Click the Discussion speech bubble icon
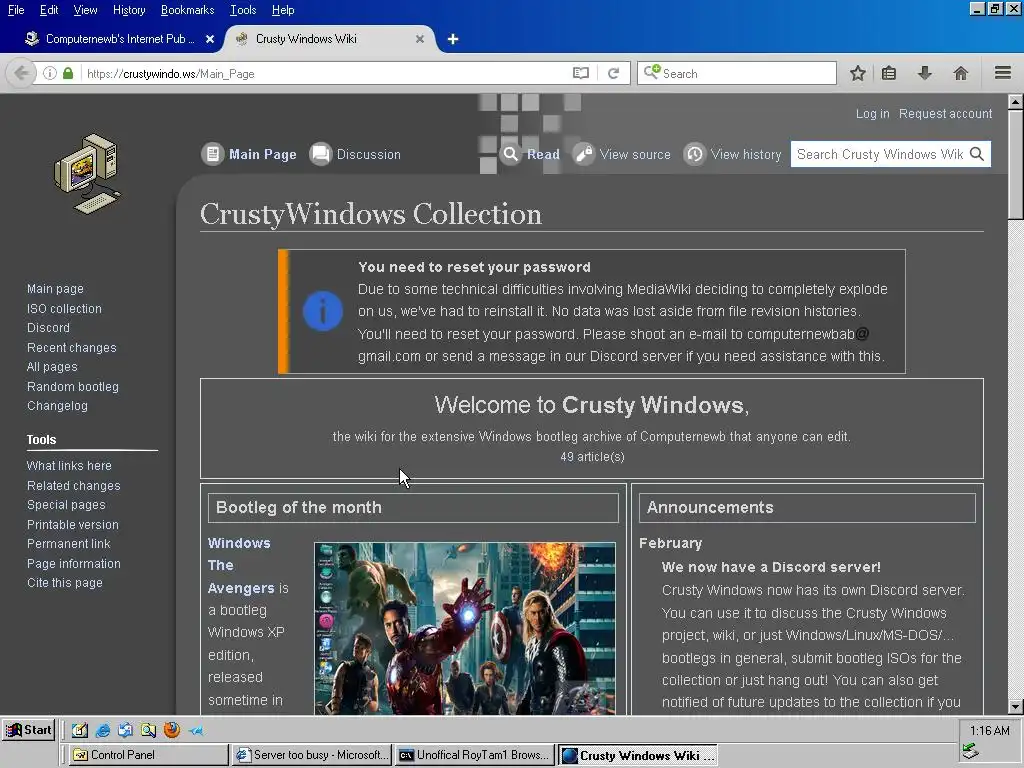 pyautogui.click(x=320, y=154)
